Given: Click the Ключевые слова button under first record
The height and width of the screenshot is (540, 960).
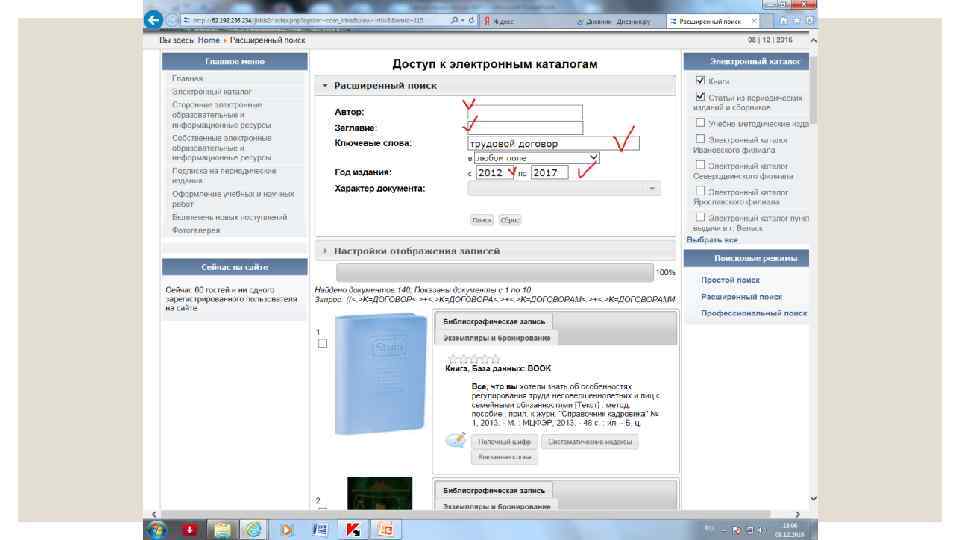Looking at the screenshot, I should 504,457.
